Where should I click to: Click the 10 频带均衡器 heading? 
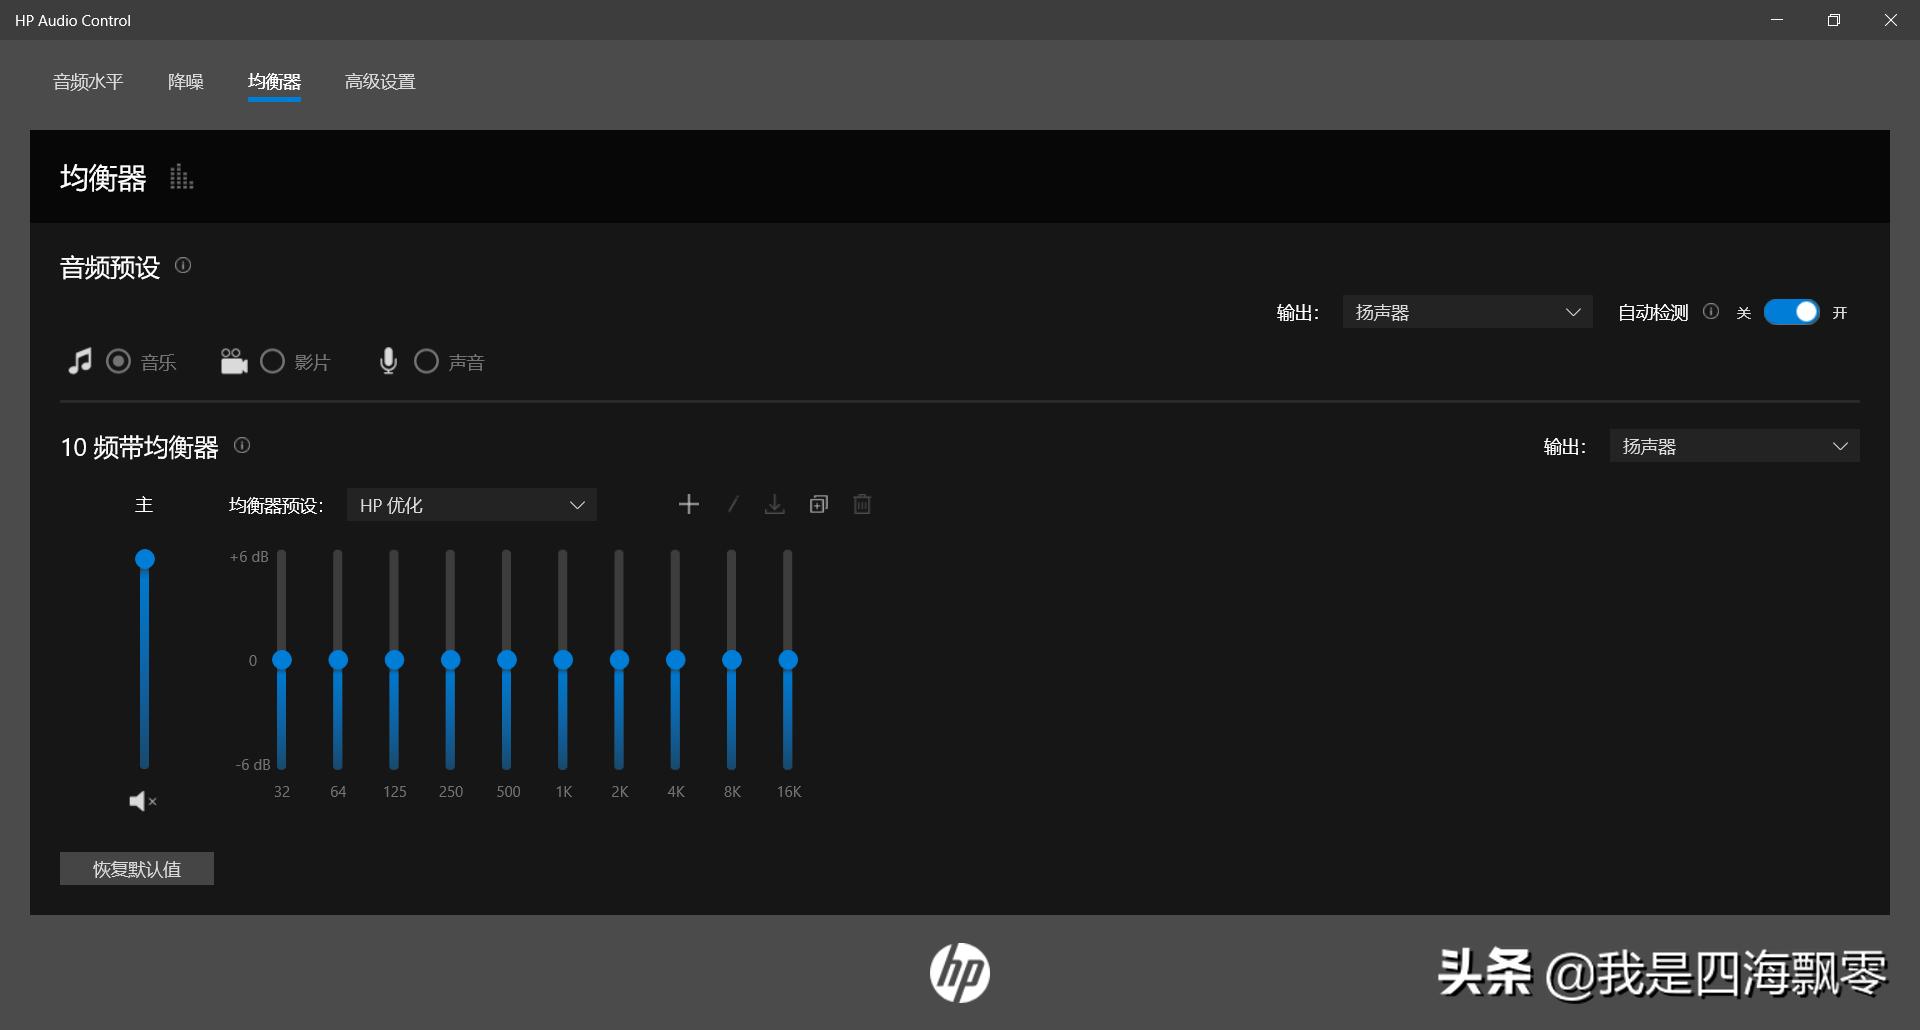(x=140, y=447)
